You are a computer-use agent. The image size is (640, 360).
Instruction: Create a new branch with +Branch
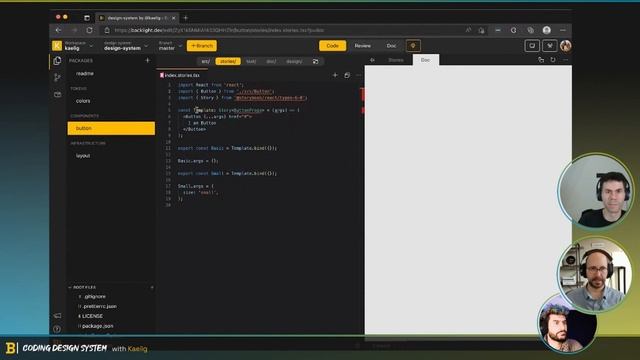click(202, 46)
